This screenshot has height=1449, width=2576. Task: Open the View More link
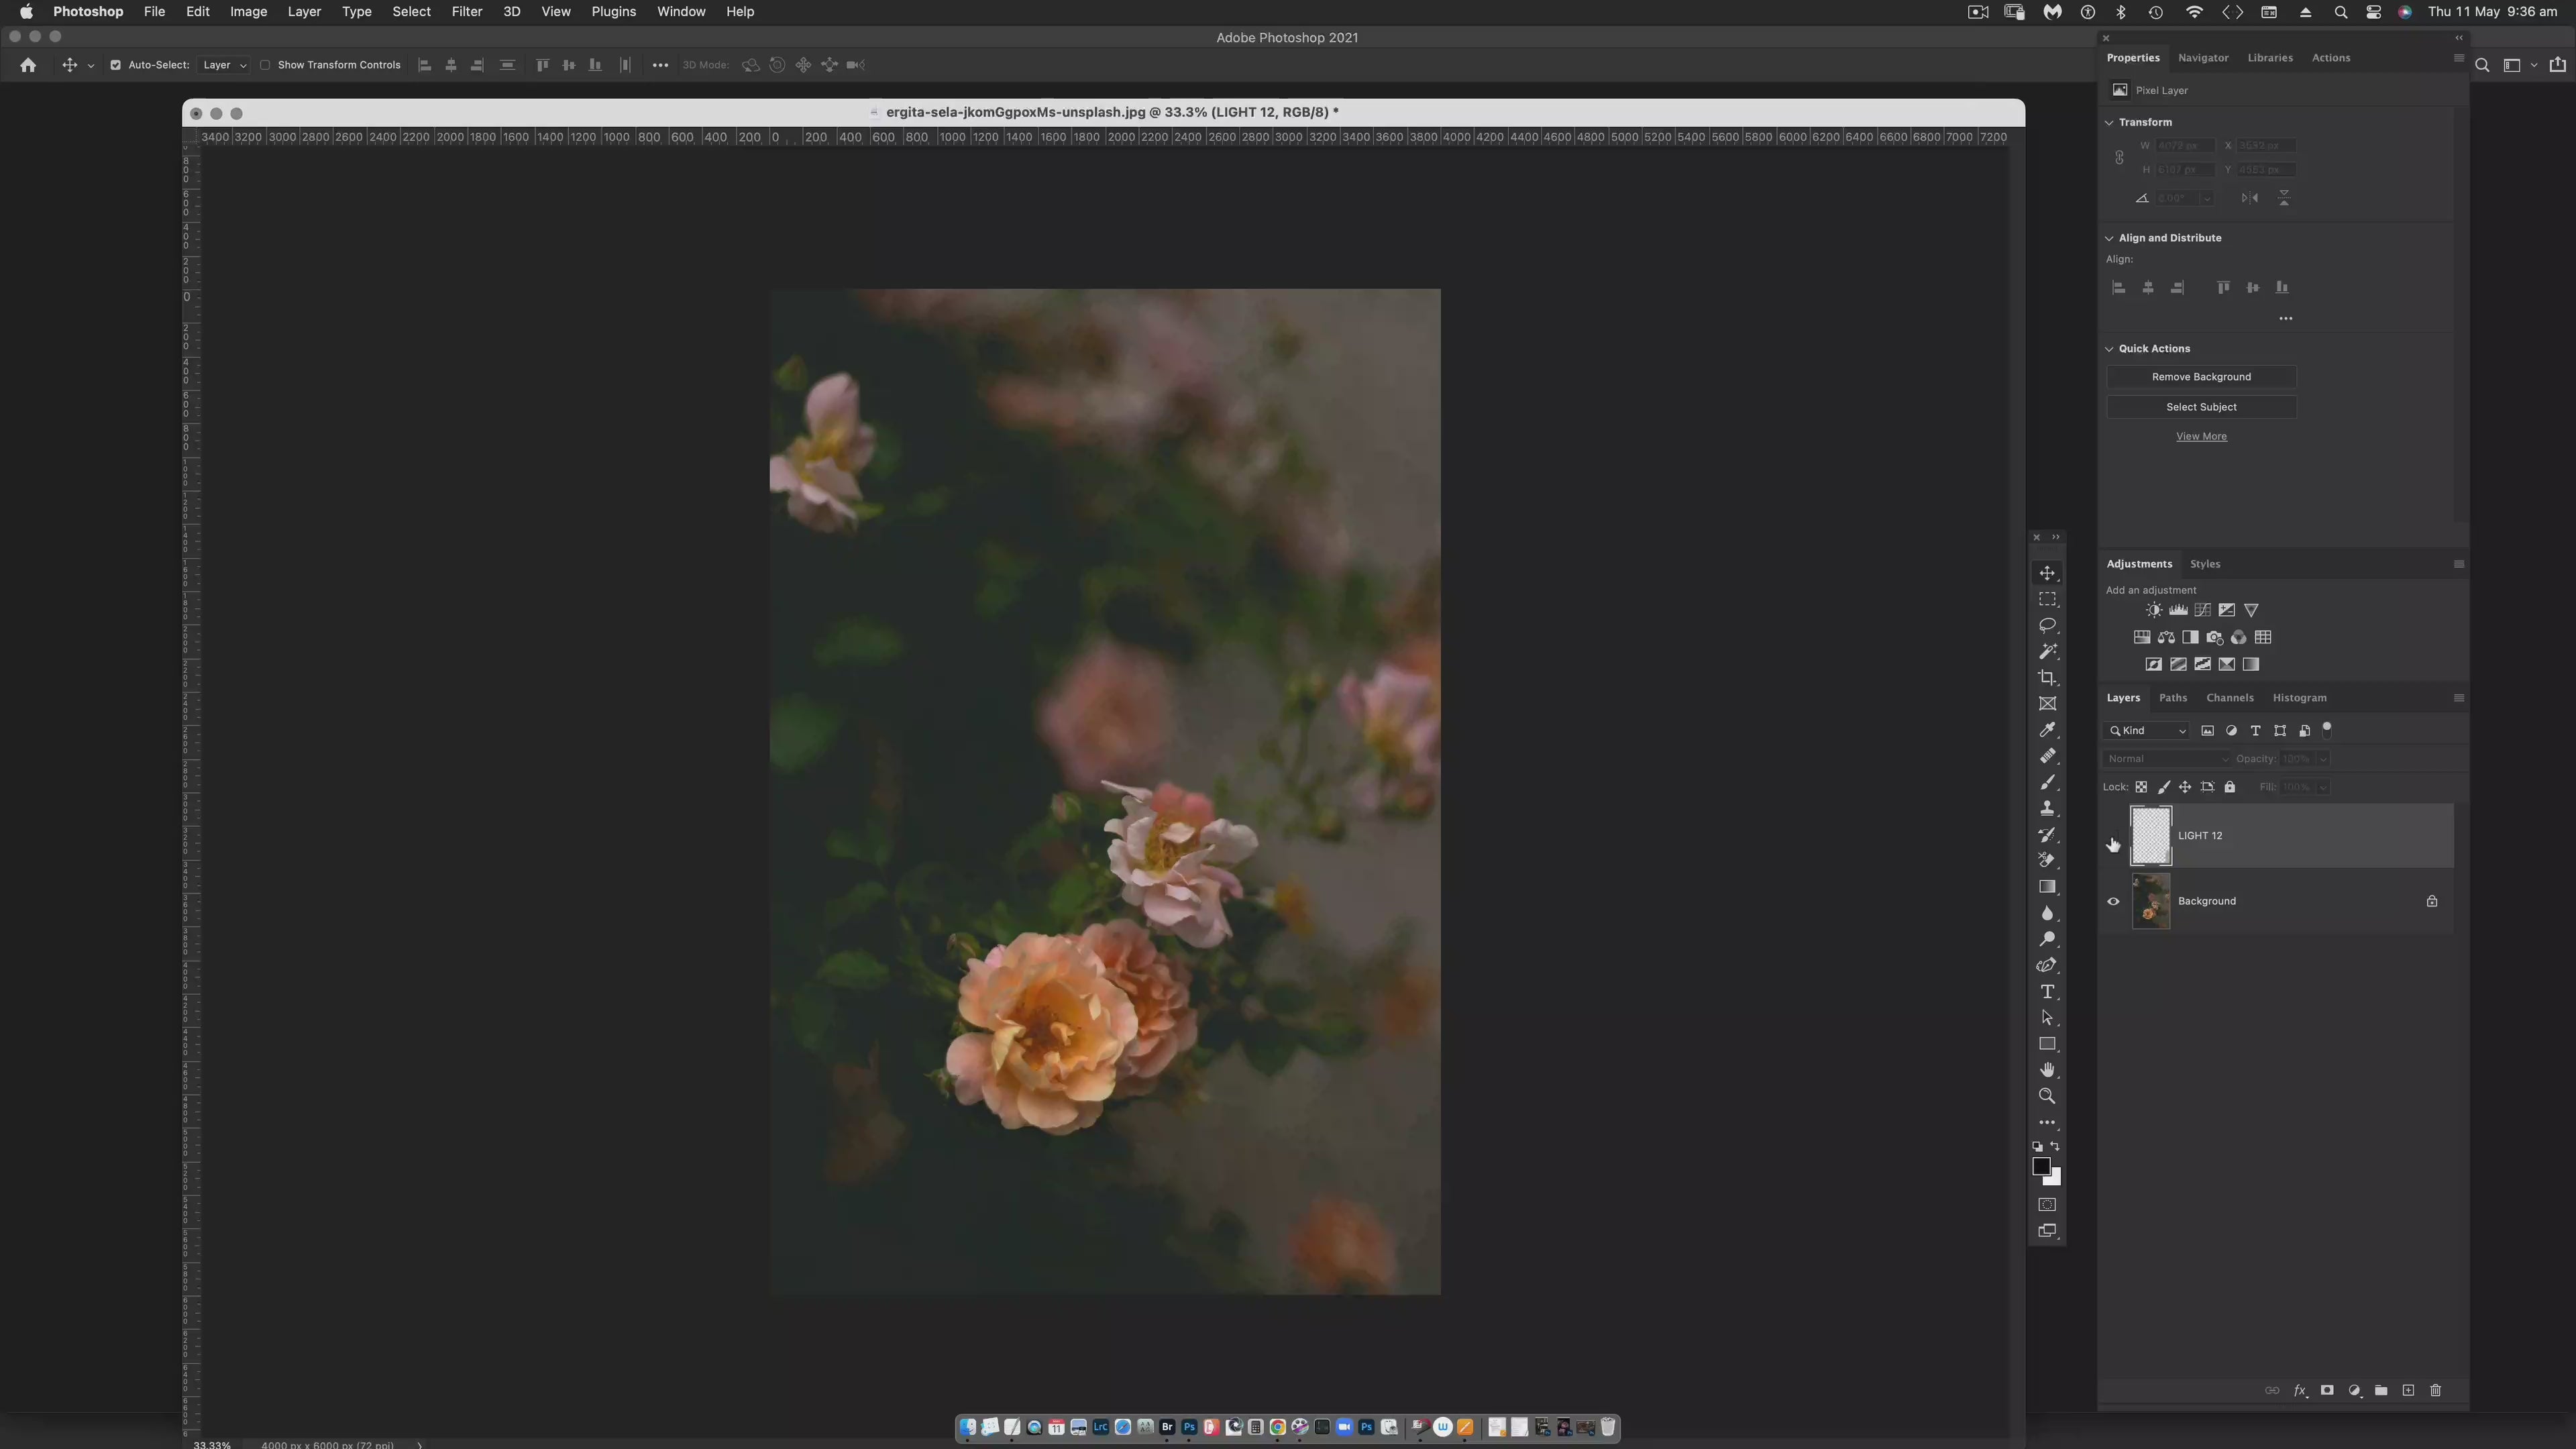(2201, 436)
